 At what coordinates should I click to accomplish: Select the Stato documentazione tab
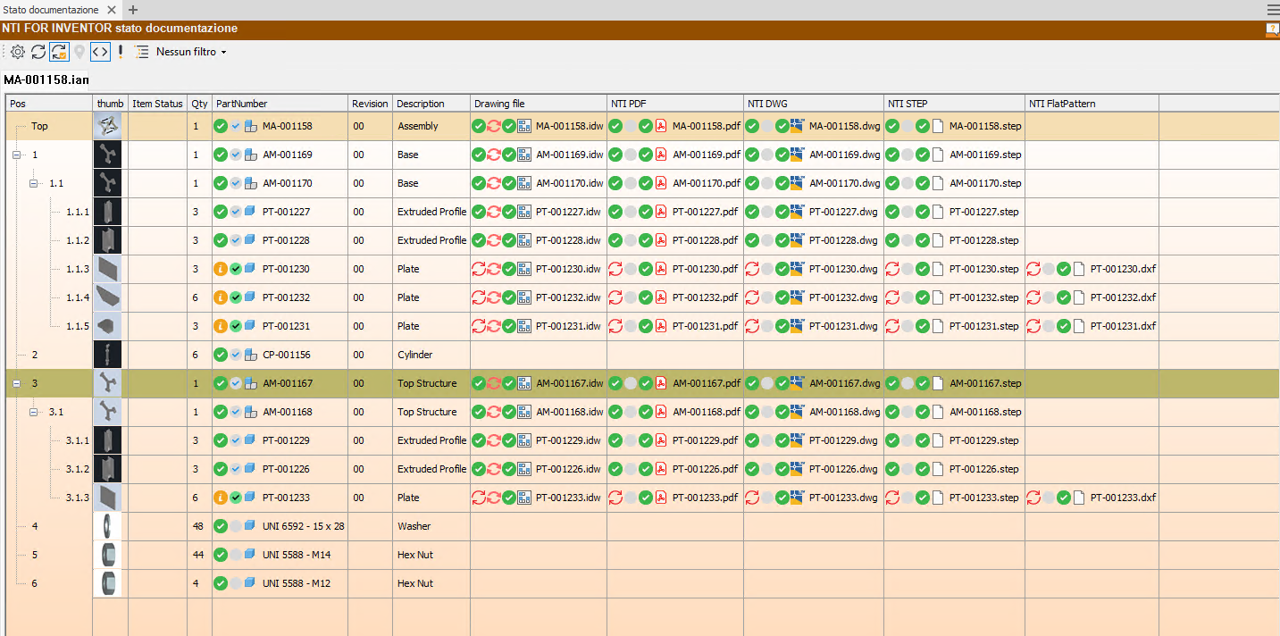pyautogui.click(x=51, y=10)
